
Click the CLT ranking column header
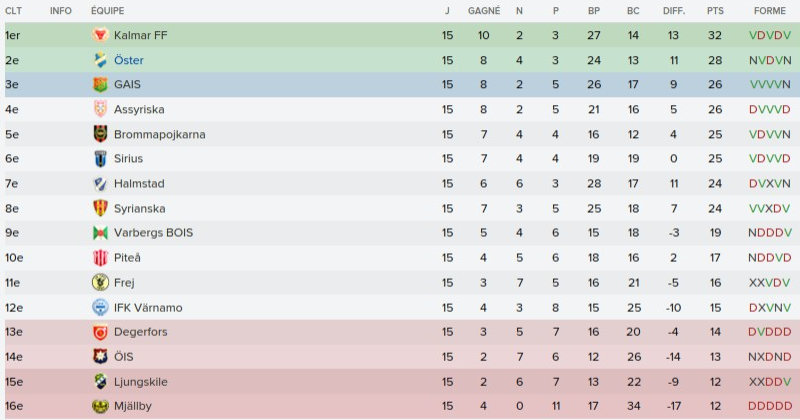tap(13, 11)
